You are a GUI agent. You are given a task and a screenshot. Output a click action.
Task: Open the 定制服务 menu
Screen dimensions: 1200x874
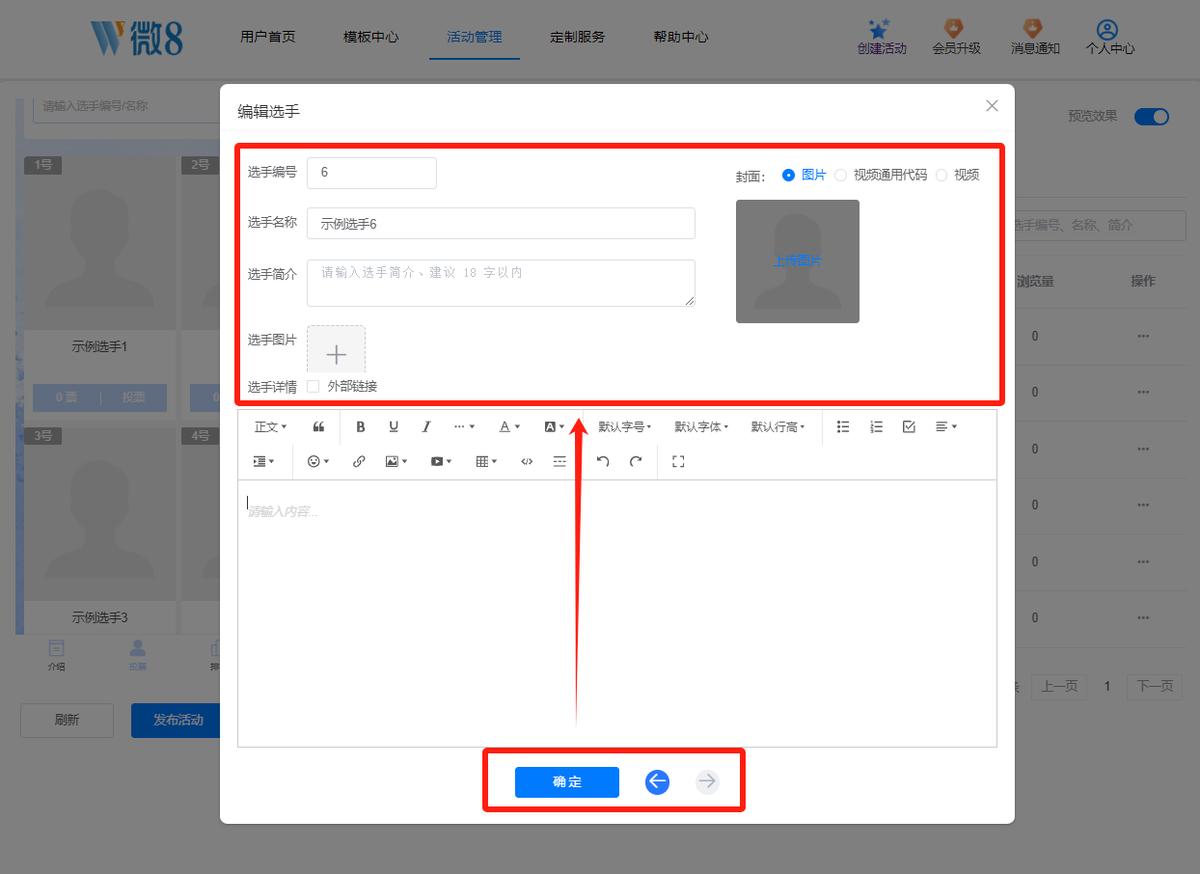click(x=578, y=37)
